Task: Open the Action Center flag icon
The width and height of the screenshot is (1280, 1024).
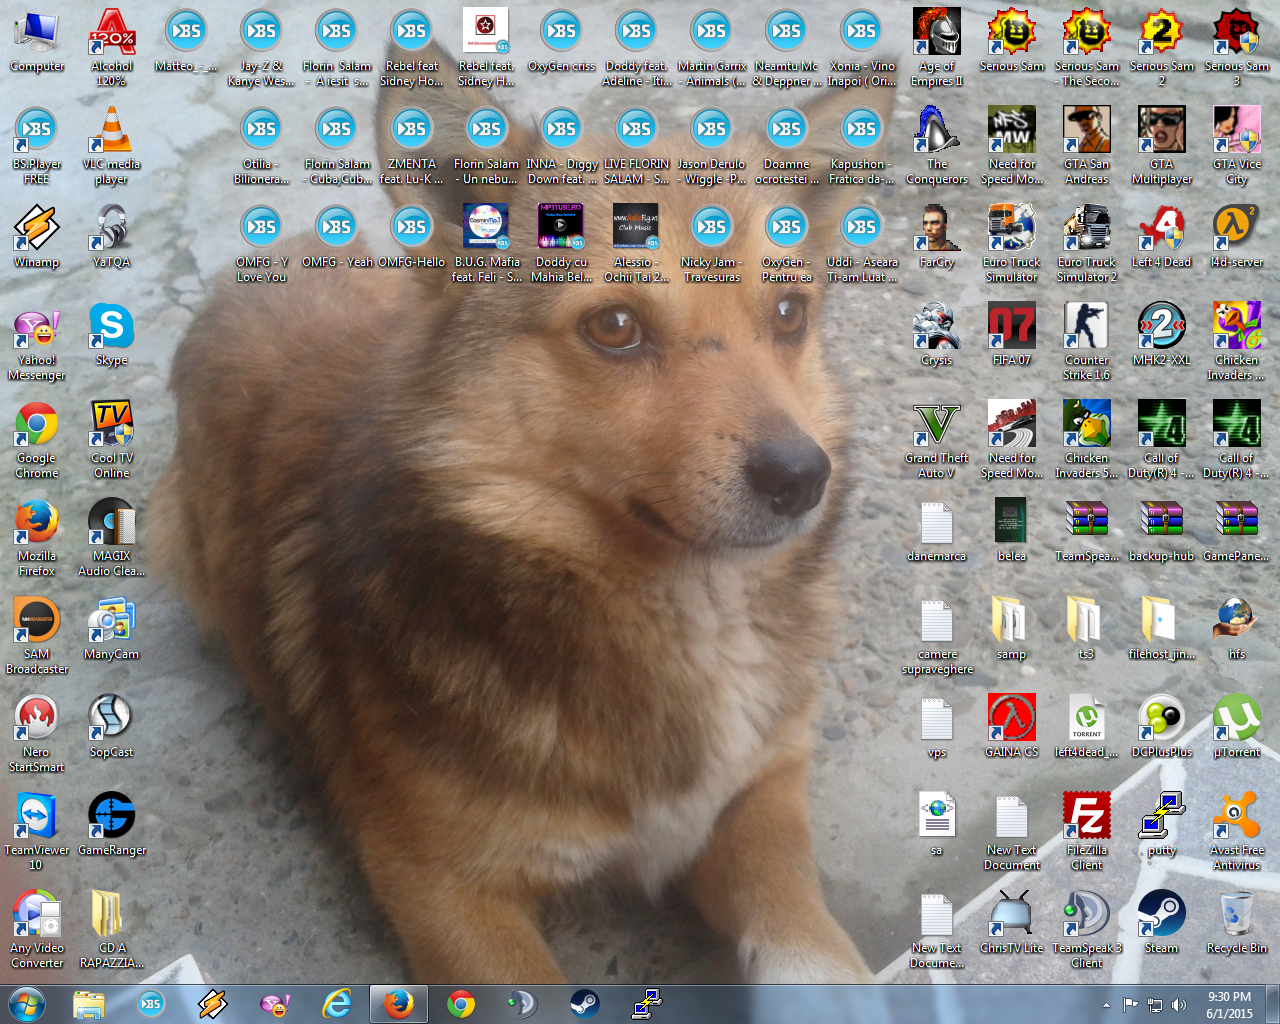Action: [x=1131, y=1005]
